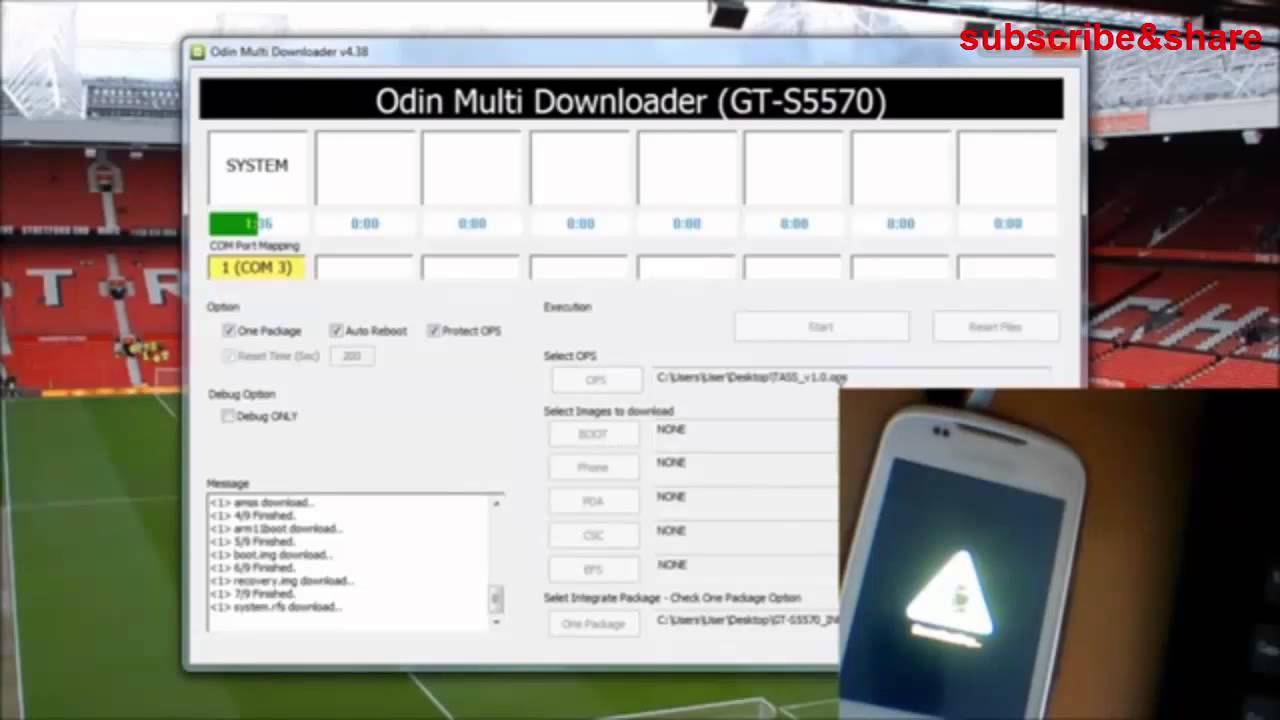Click the OPS file select button
1280x720 pixels.
pos(596,380)
